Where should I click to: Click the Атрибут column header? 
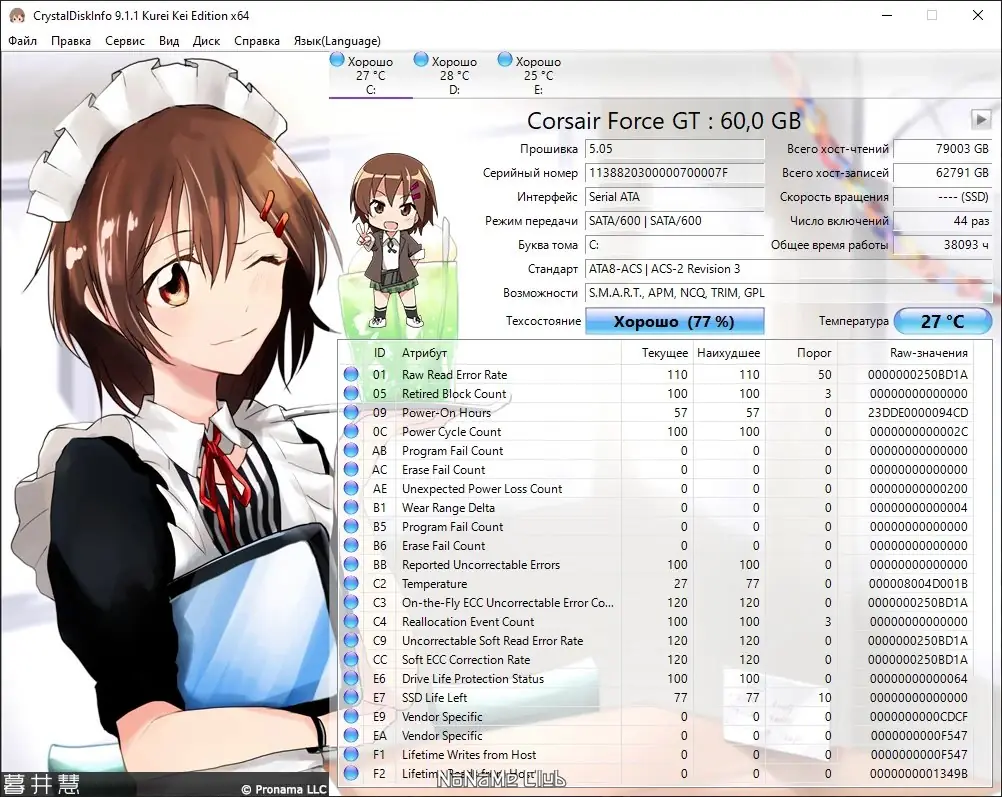(424, 353)
